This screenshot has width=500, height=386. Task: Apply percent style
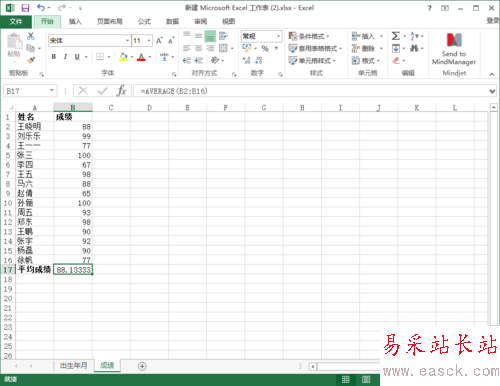pyautogui.click(x=265, y=49)
